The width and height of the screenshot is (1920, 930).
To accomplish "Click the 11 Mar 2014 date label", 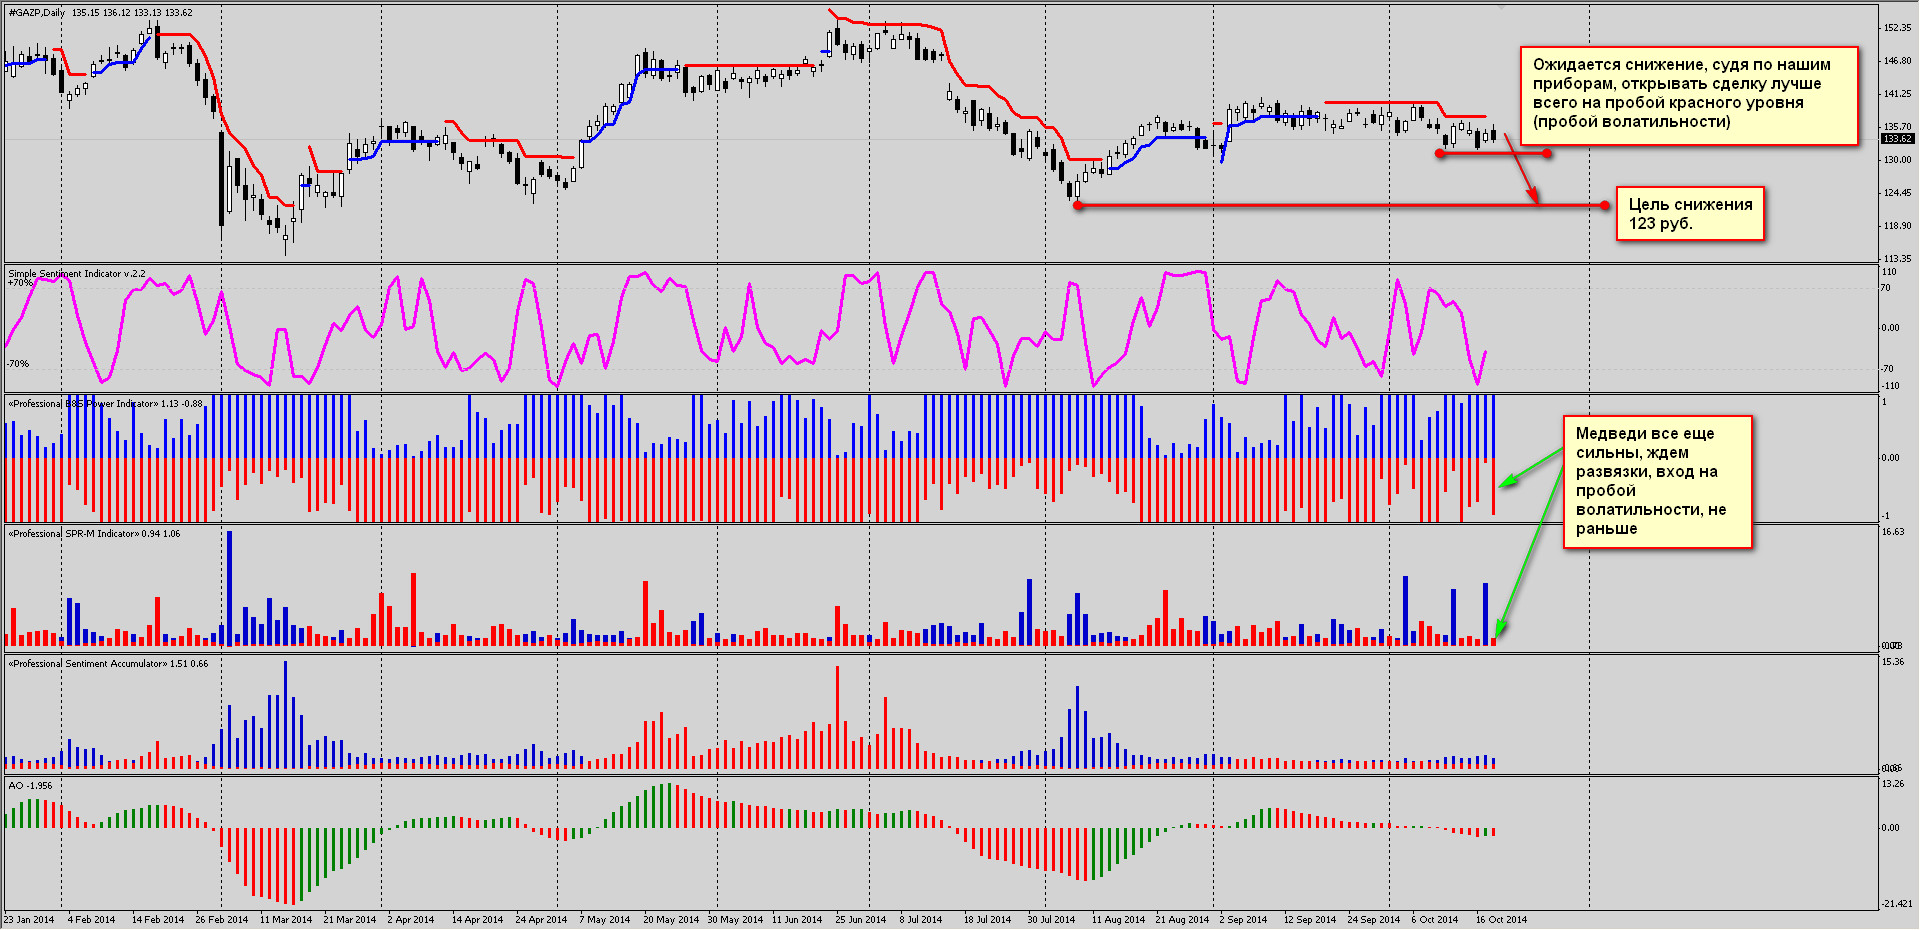I will click(x=286, y=920).
